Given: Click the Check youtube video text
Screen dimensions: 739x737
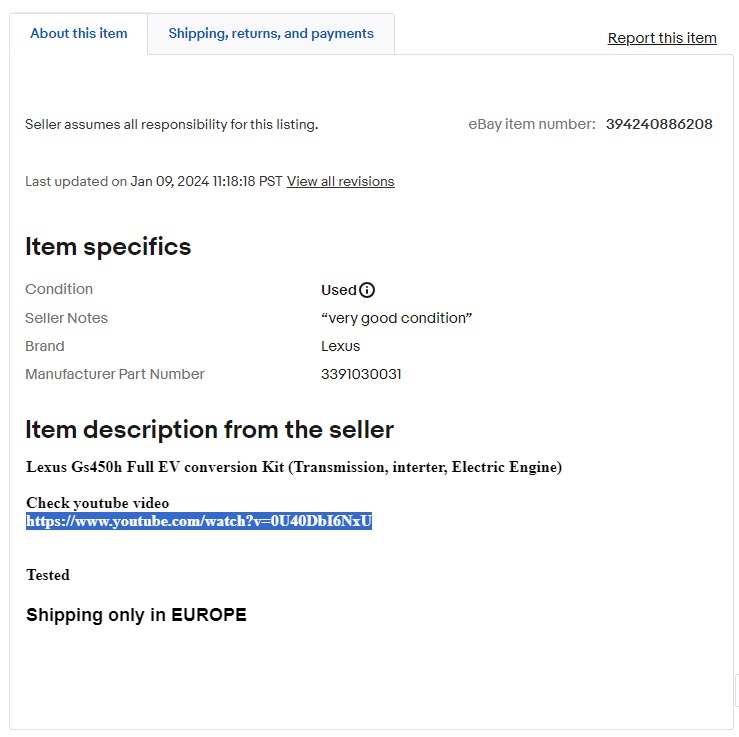Looking at the screenshot, I should pyautogui.click(x=98, y=503).
